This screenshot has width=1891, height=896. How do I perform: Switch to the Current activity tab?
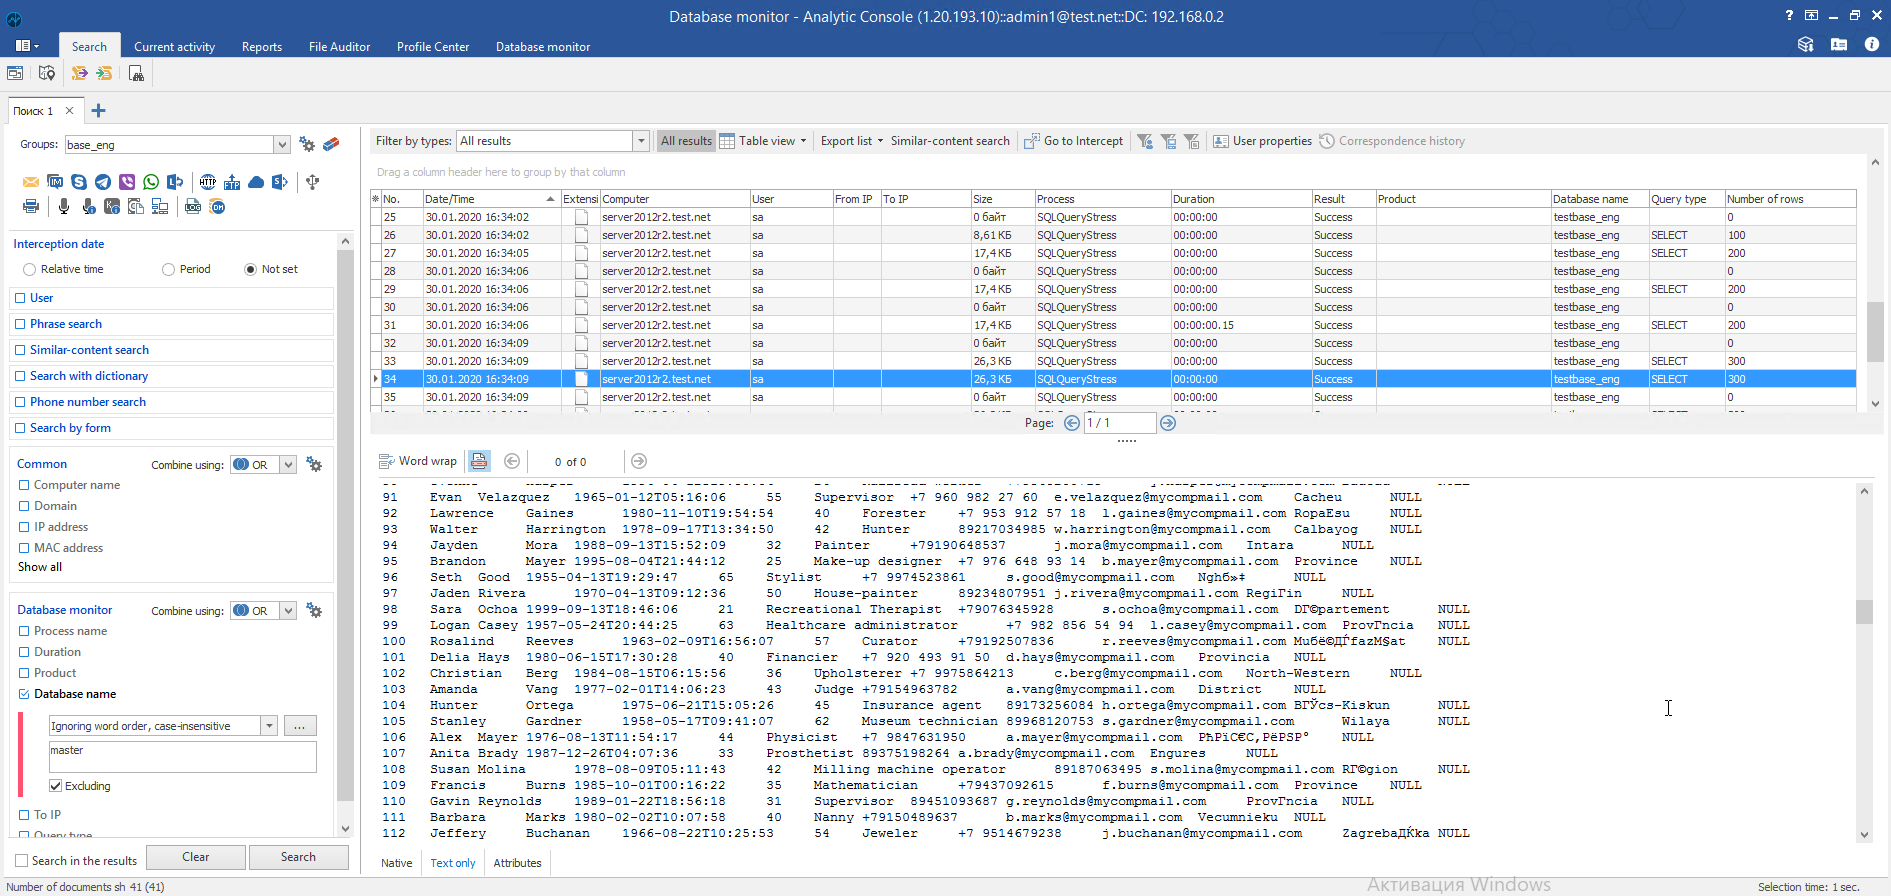[174, 47]
